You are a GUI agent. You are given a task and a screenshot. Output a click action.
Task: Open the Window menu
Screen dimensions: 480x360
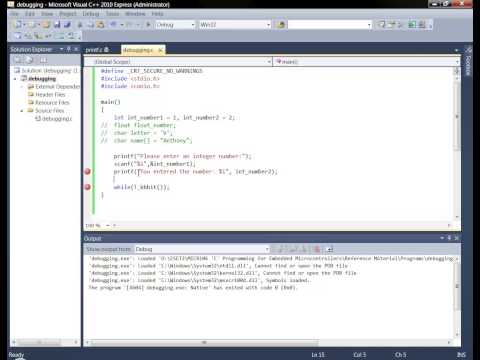point(135,14)
